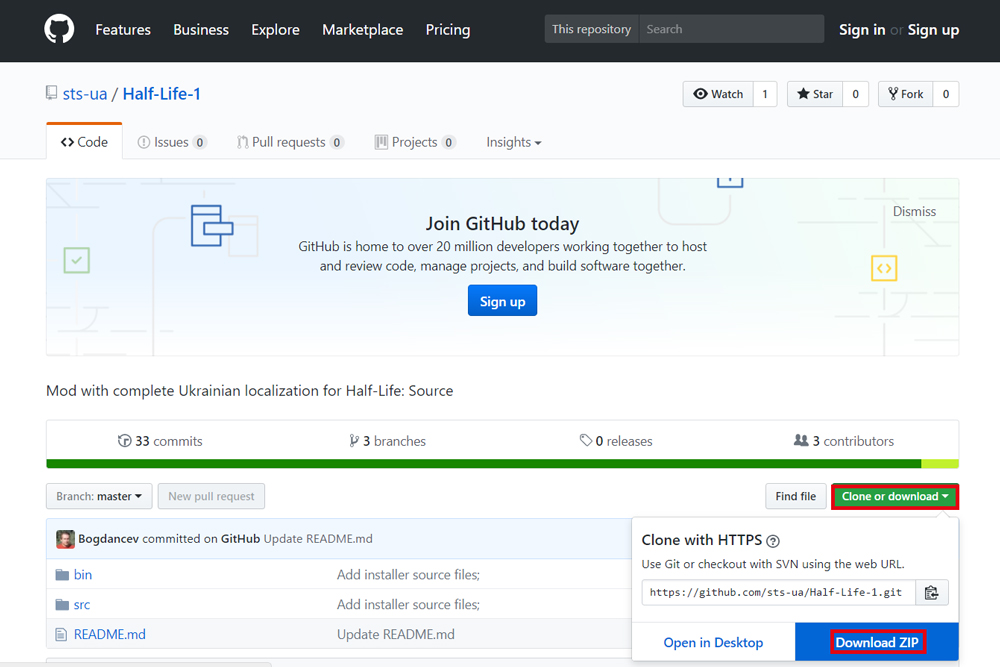Open the bin folder

click(83, 575)
